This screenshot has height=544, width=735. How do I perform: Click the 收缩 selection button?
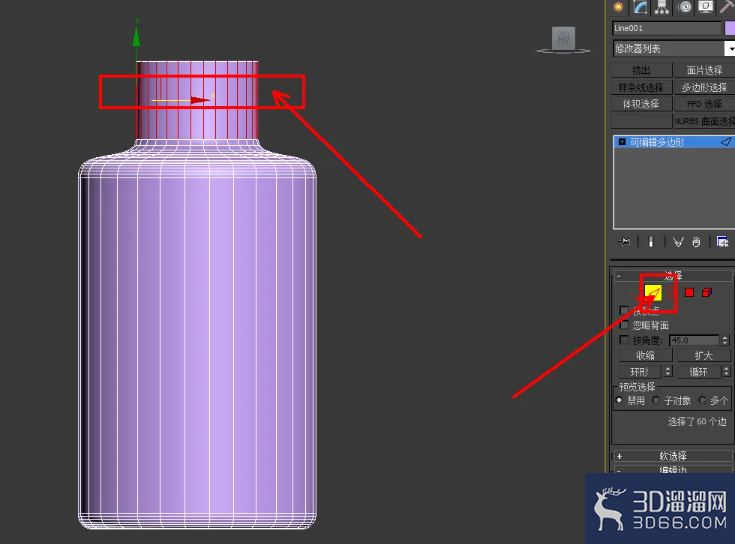[x=645, y=355]
